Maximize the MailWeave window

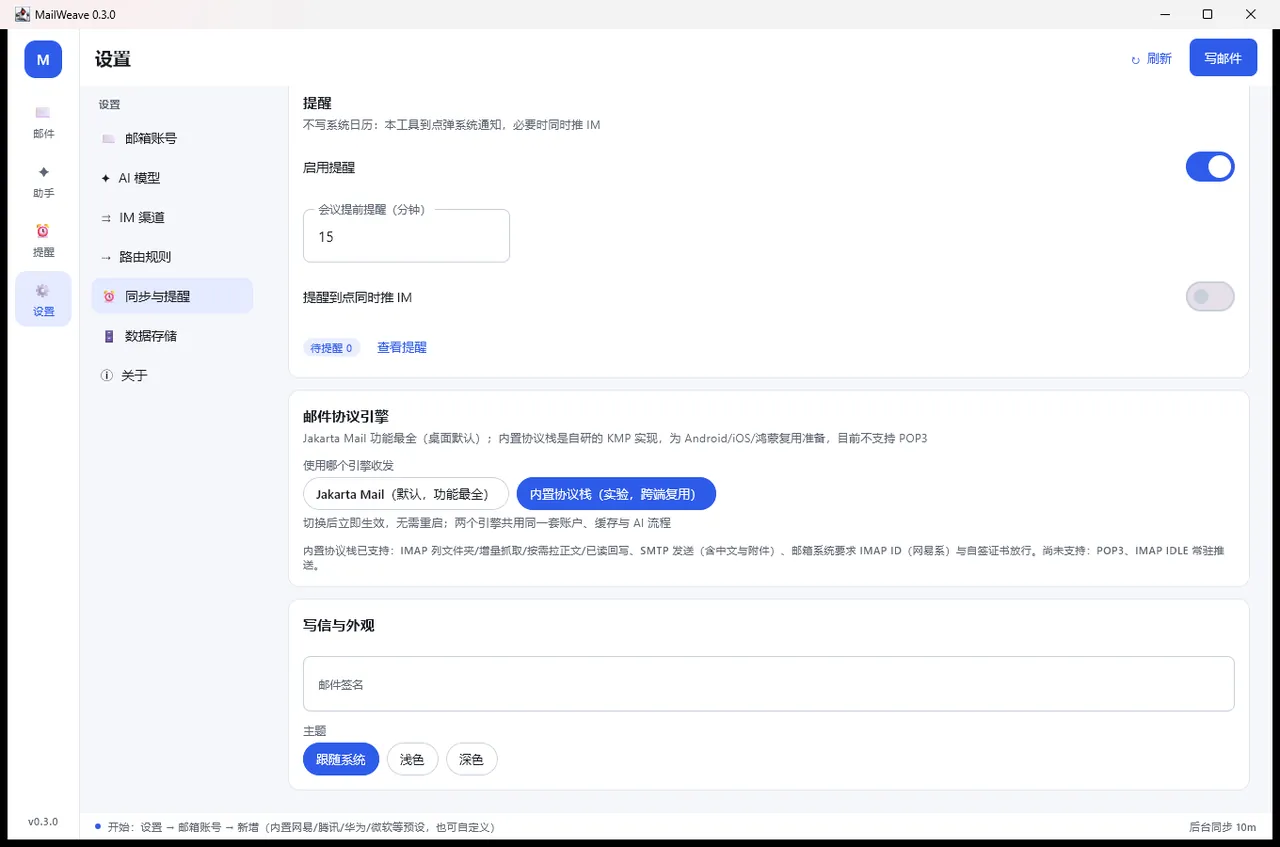1208,14
